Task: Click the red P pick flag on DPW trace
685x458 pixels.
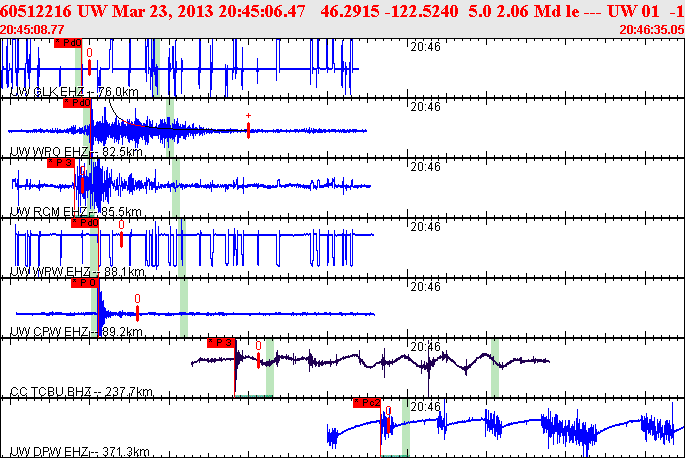Action: coord(367,403)
